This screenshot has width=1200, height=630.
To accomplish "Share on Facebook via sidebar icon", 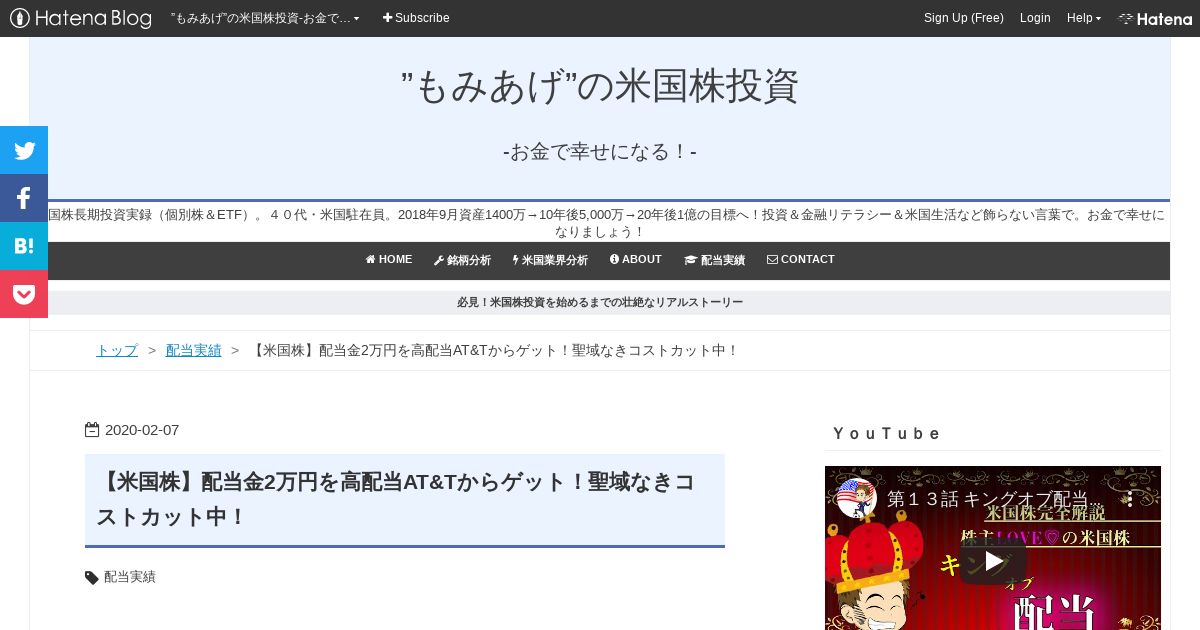I will (24, 198).
